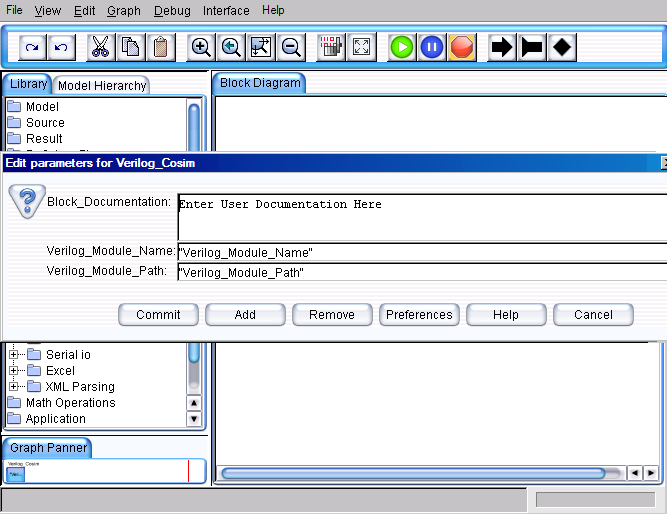Viewport: 667px width, 514px height.
Task: Click the magnifier with left arrow icon
Action: (231, 47)
